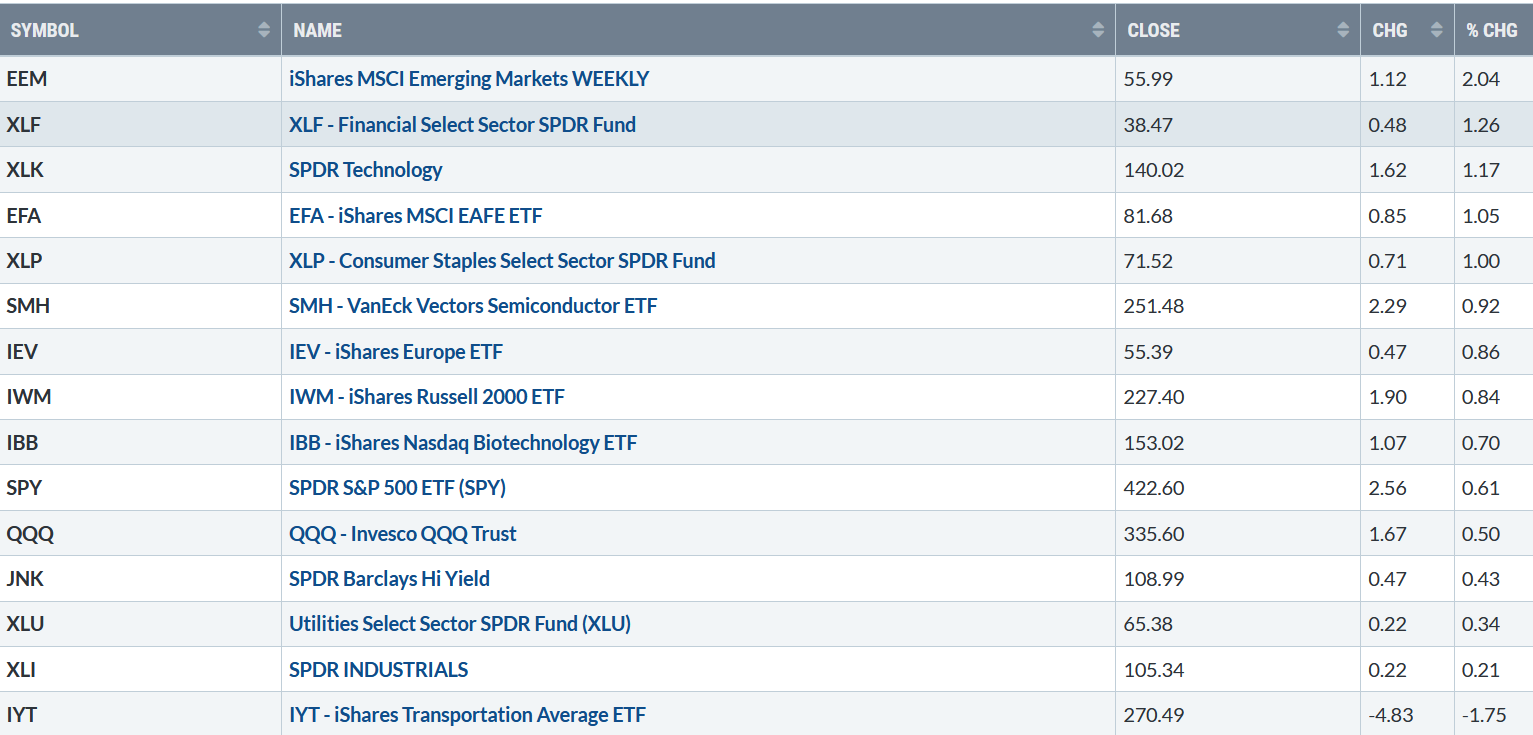Click XLU close value 65.38

[1150, 624]
